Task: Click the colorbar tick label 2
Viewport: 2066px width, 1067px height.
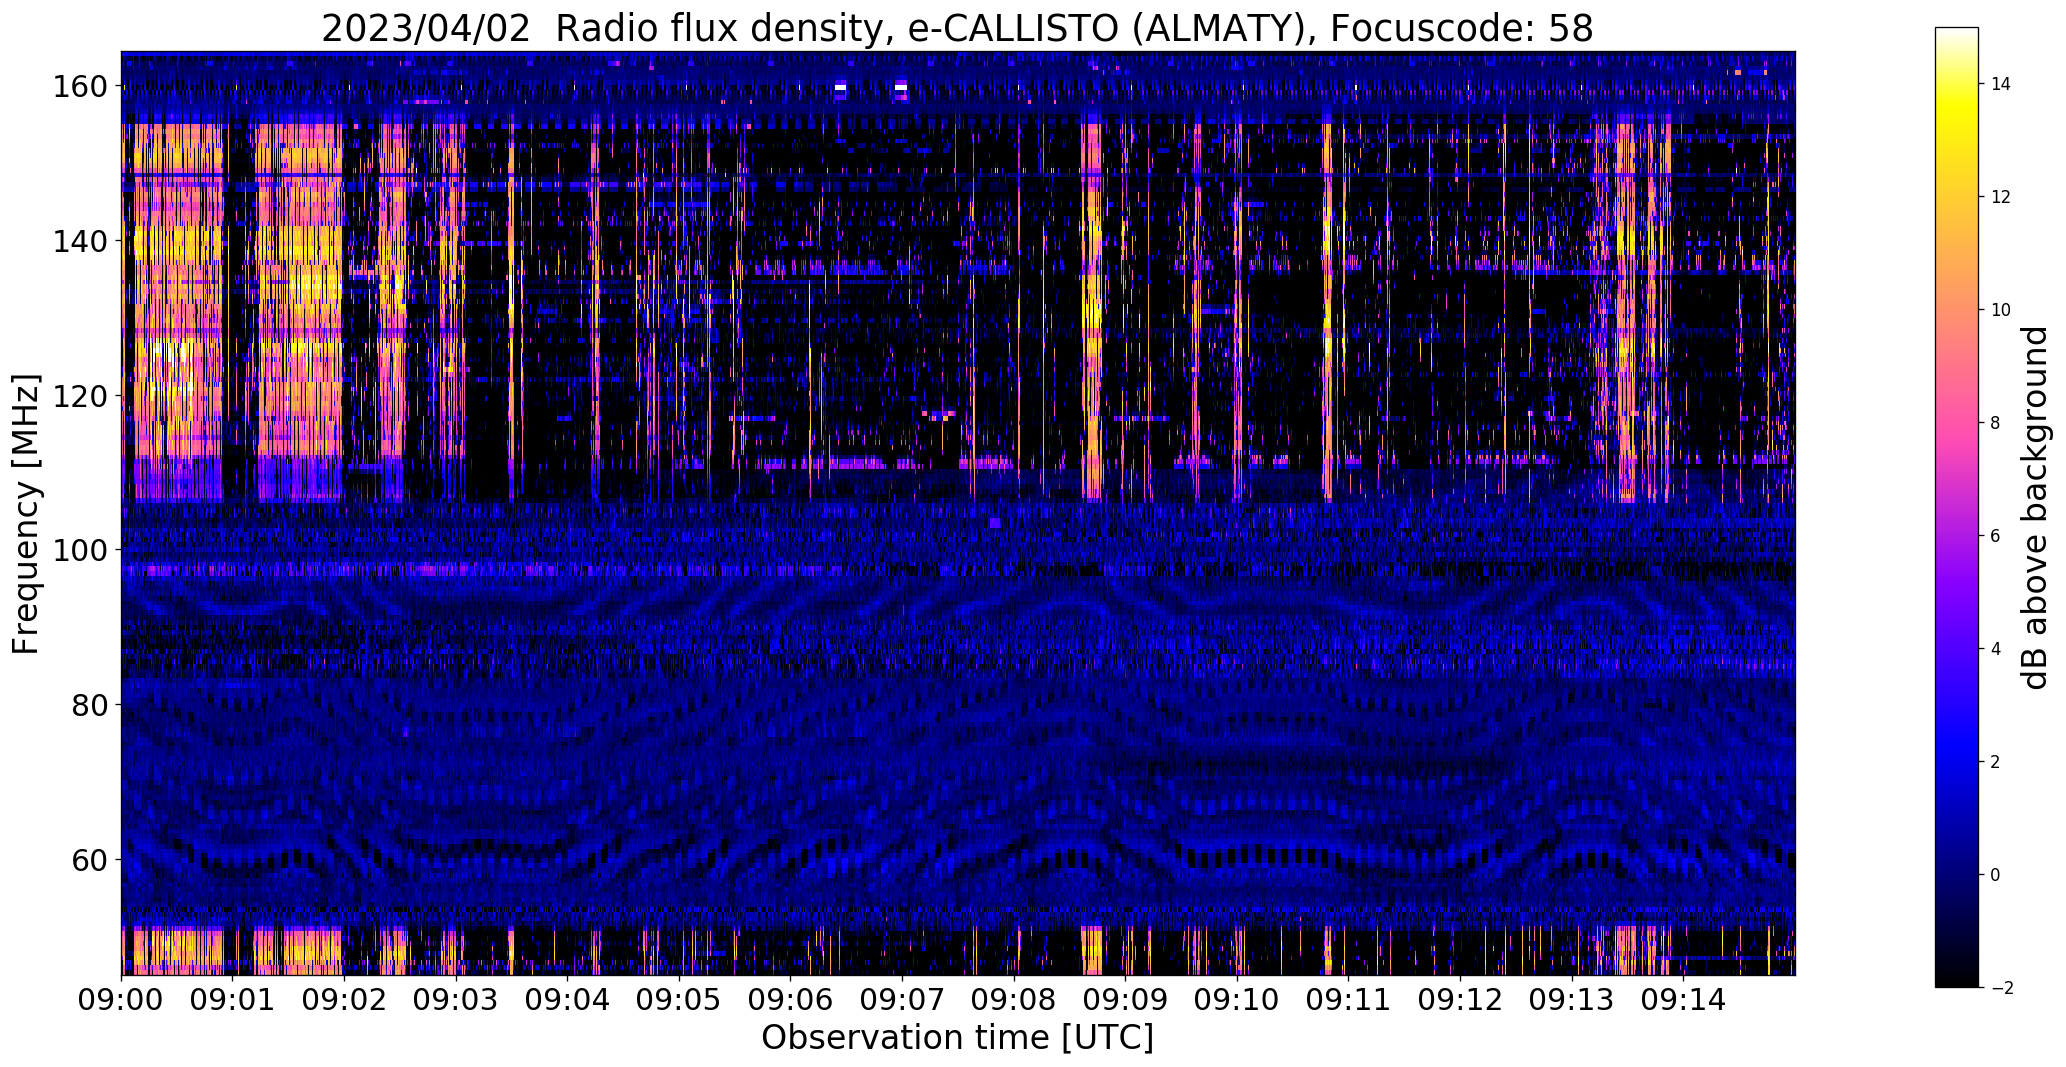Action: coord(1995,762)
